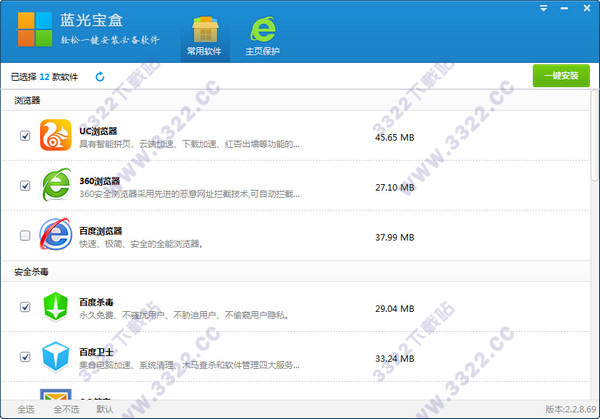Click the 百度卫士 blue cube icon

[x=56, y=356]
